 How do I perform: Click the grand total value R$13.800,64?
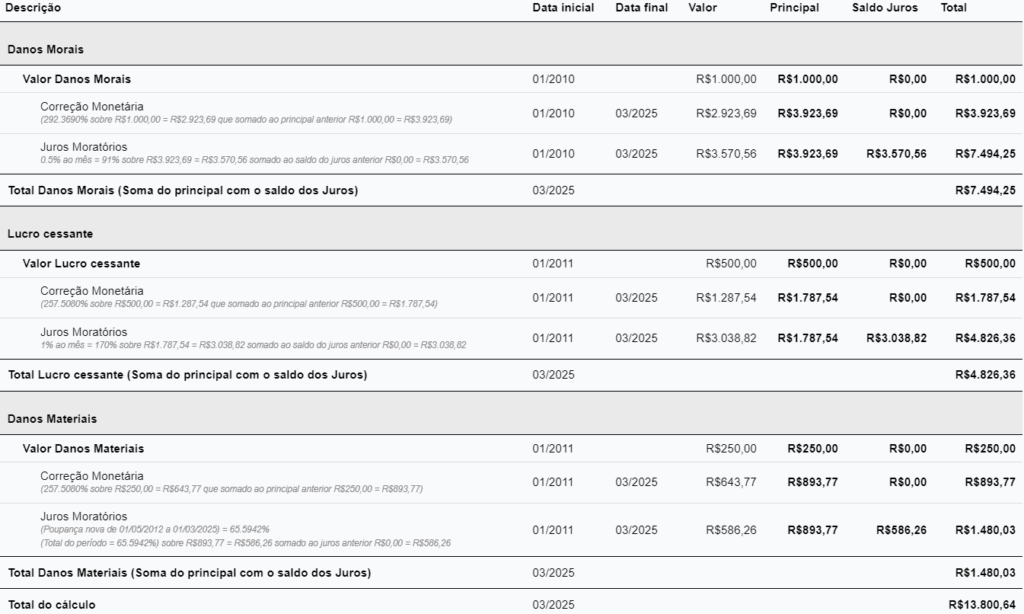tap(981, 605)
